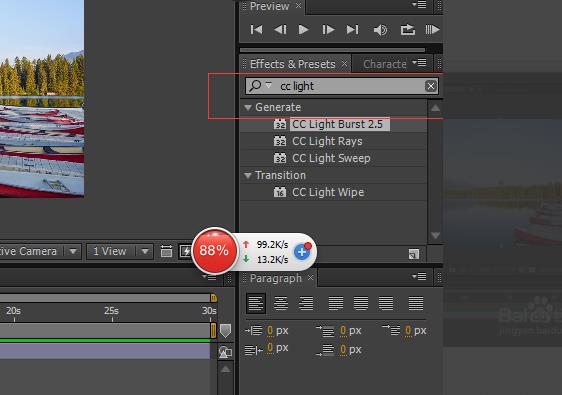Open the Preview panel options menu
Image resolution: width=562 pixels, height=395 pixels.
pos(419,5)
